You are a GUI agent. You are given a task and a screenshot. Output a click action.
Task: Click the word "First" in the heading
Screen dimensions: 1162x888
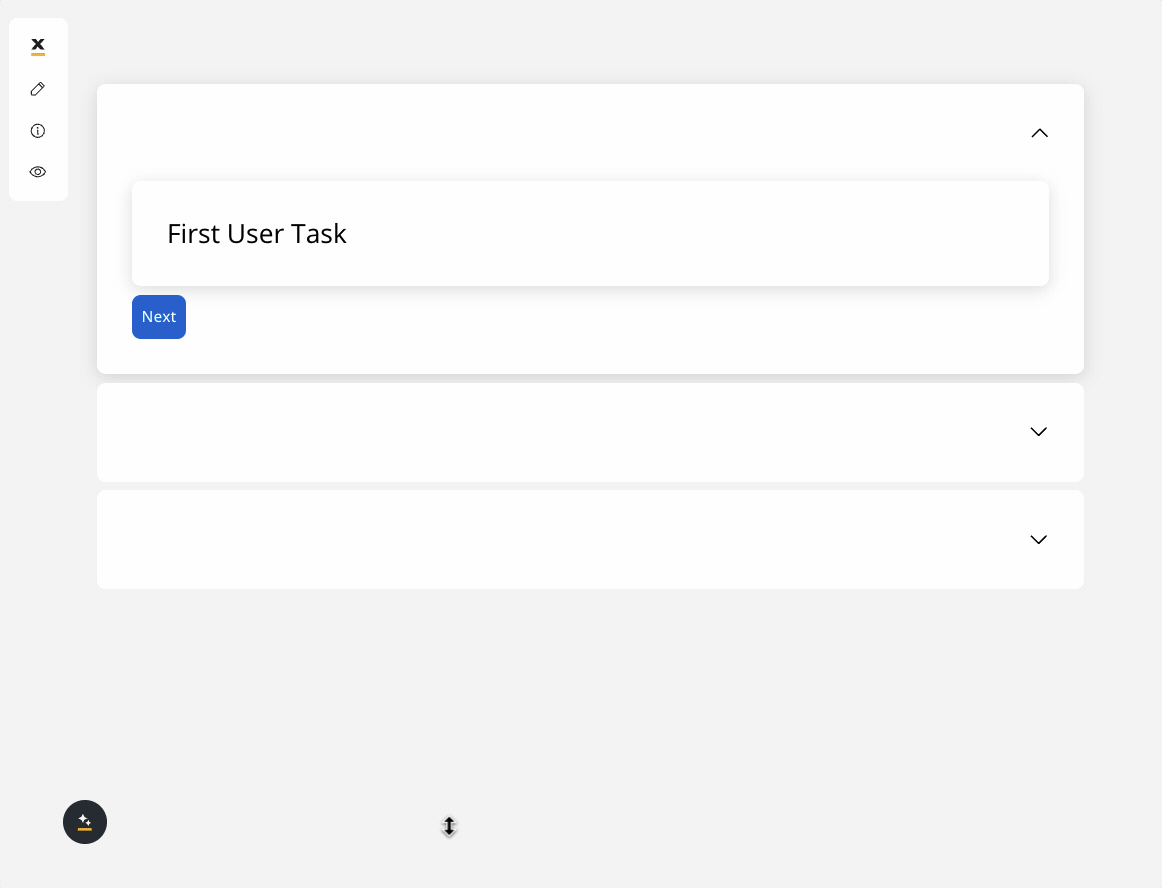[194, 233]
